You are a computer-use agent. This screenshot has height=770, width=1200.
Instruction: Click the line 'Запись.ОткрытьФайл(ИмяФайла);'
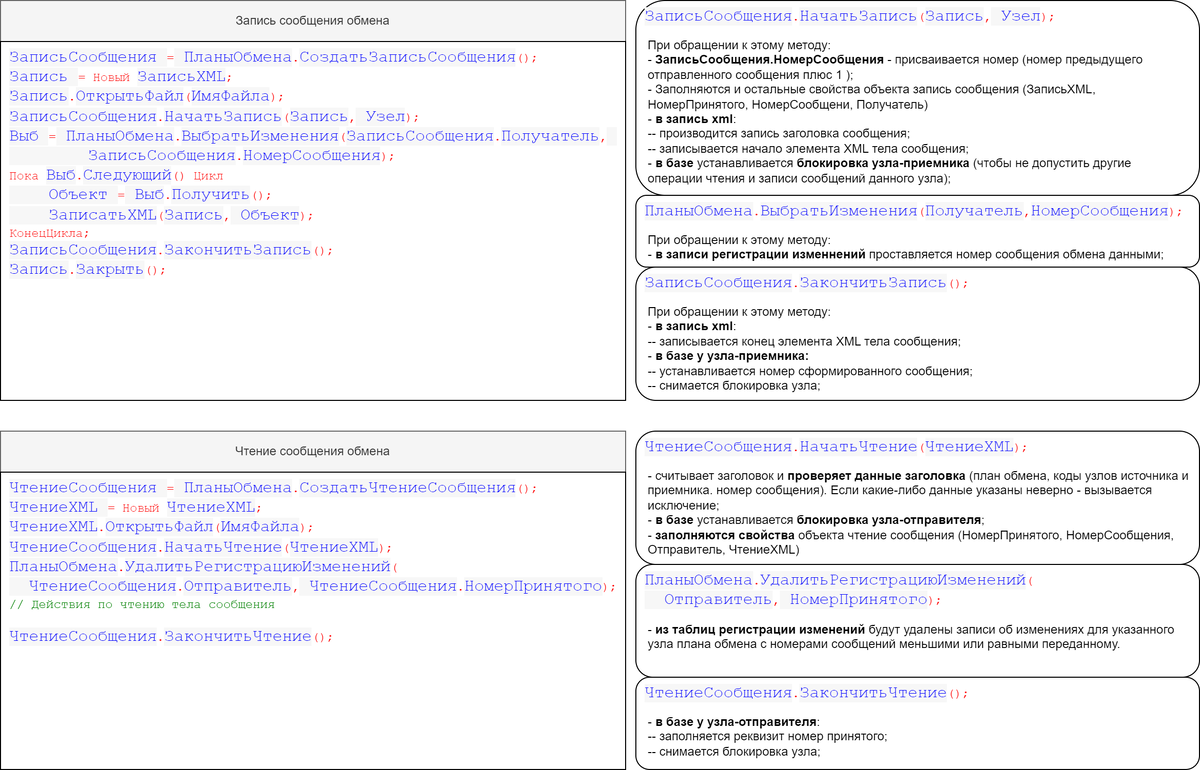click(x=147, y=96)
